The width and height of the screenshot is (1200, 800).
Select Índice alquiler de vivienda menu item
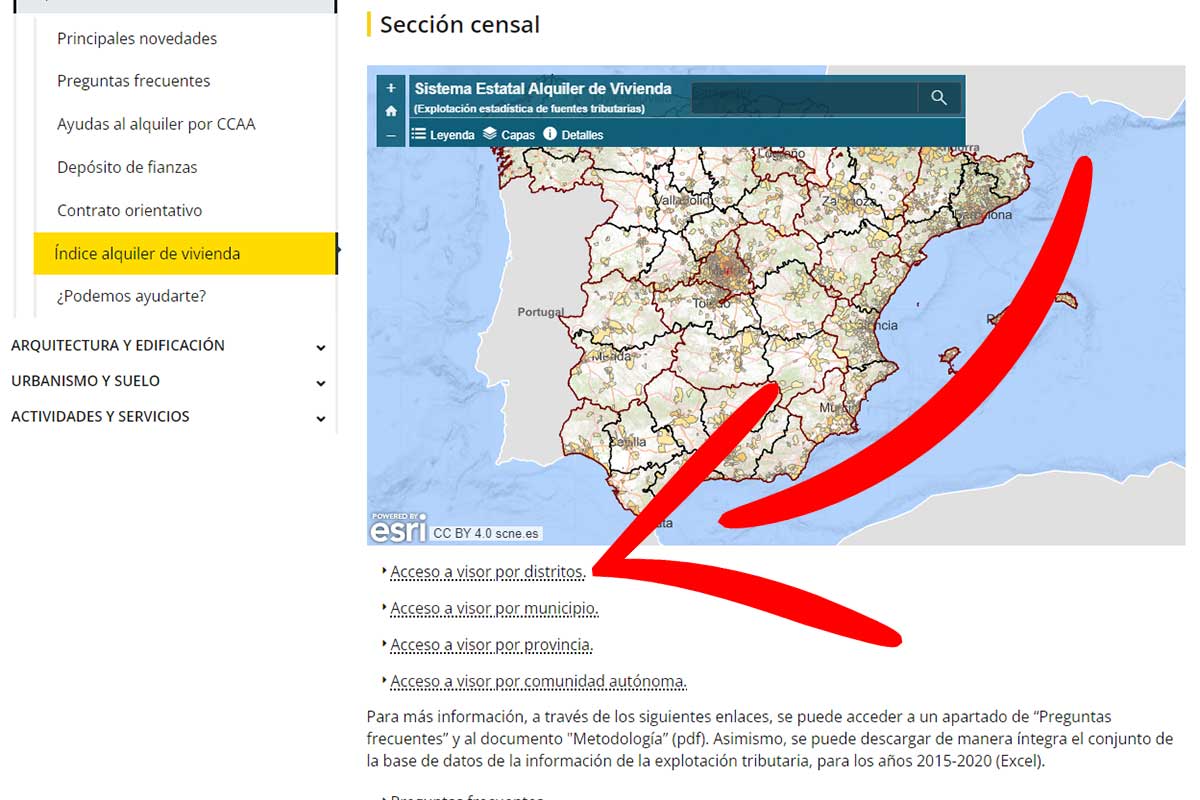coord(147,254)
